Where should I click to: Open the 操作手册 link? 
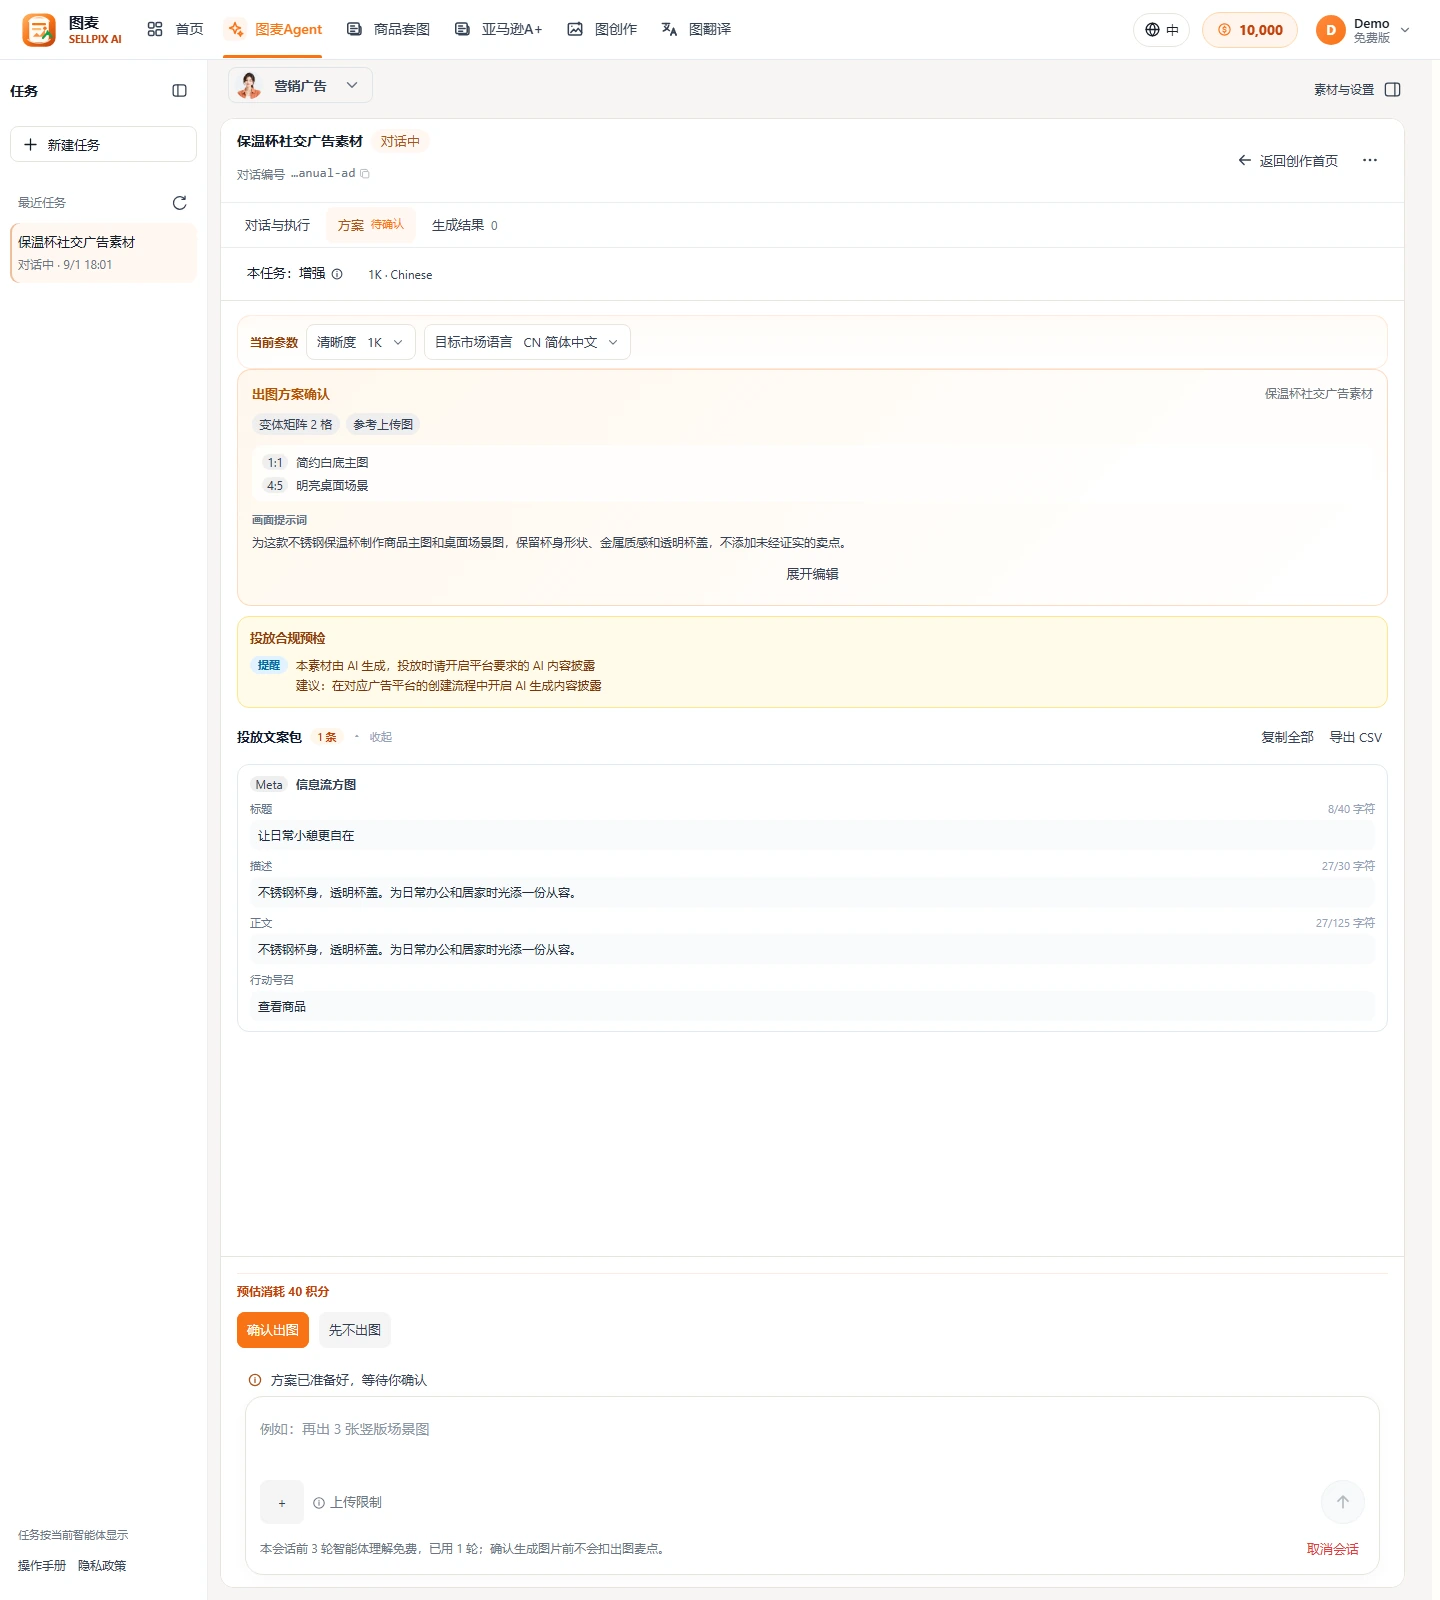point(42,1566)
